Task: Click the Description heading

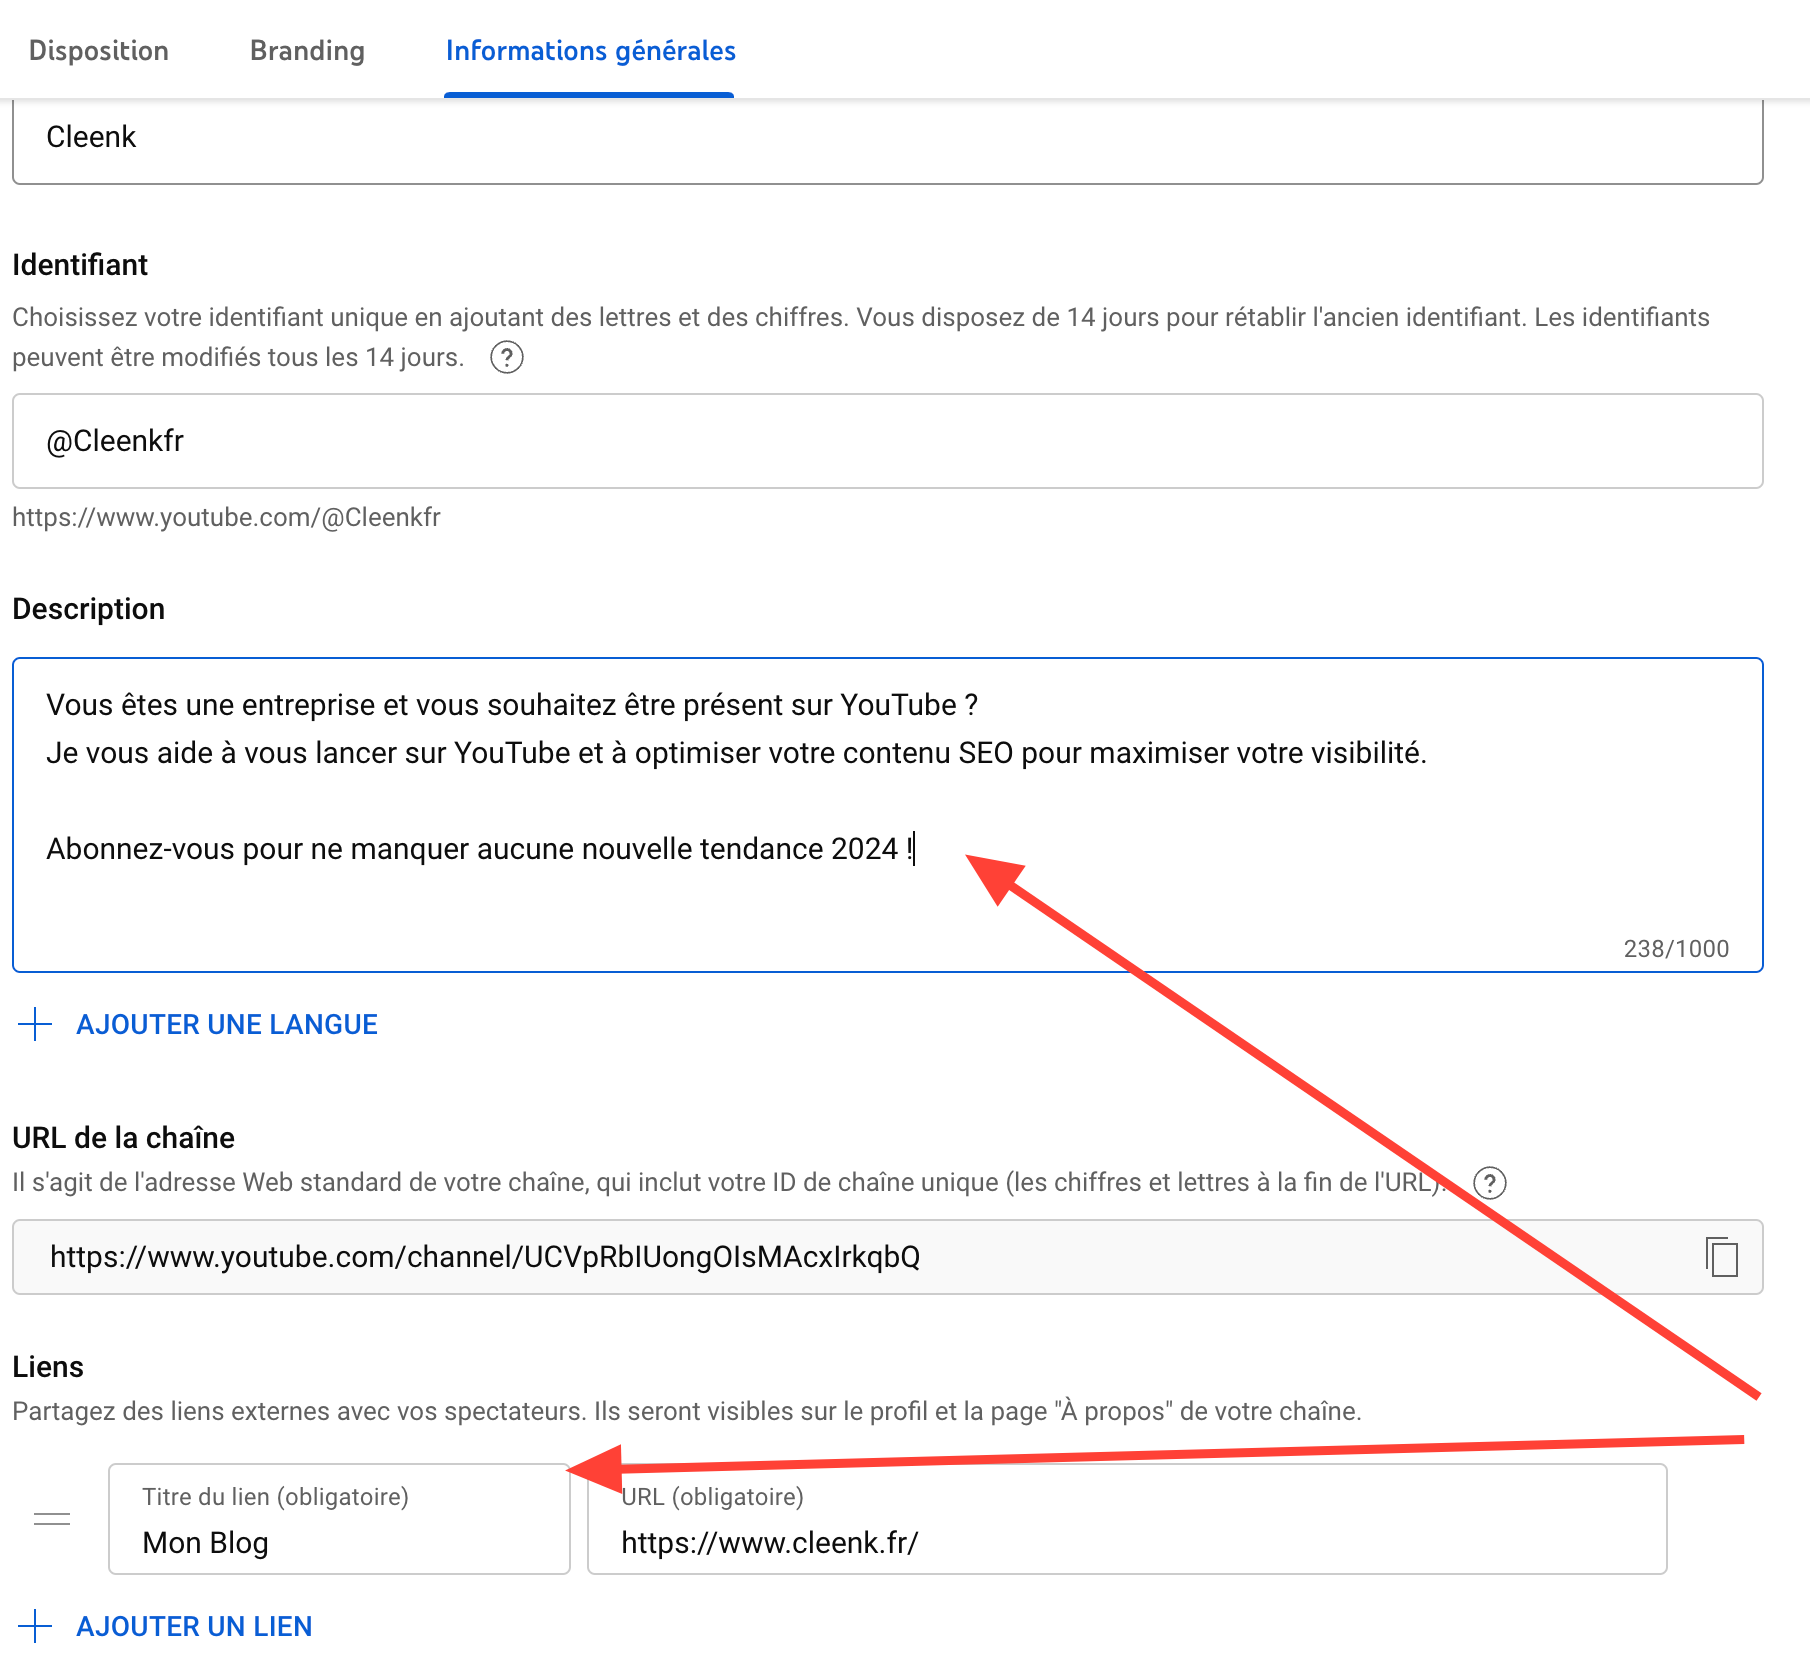Action: [x=88, y=609]
